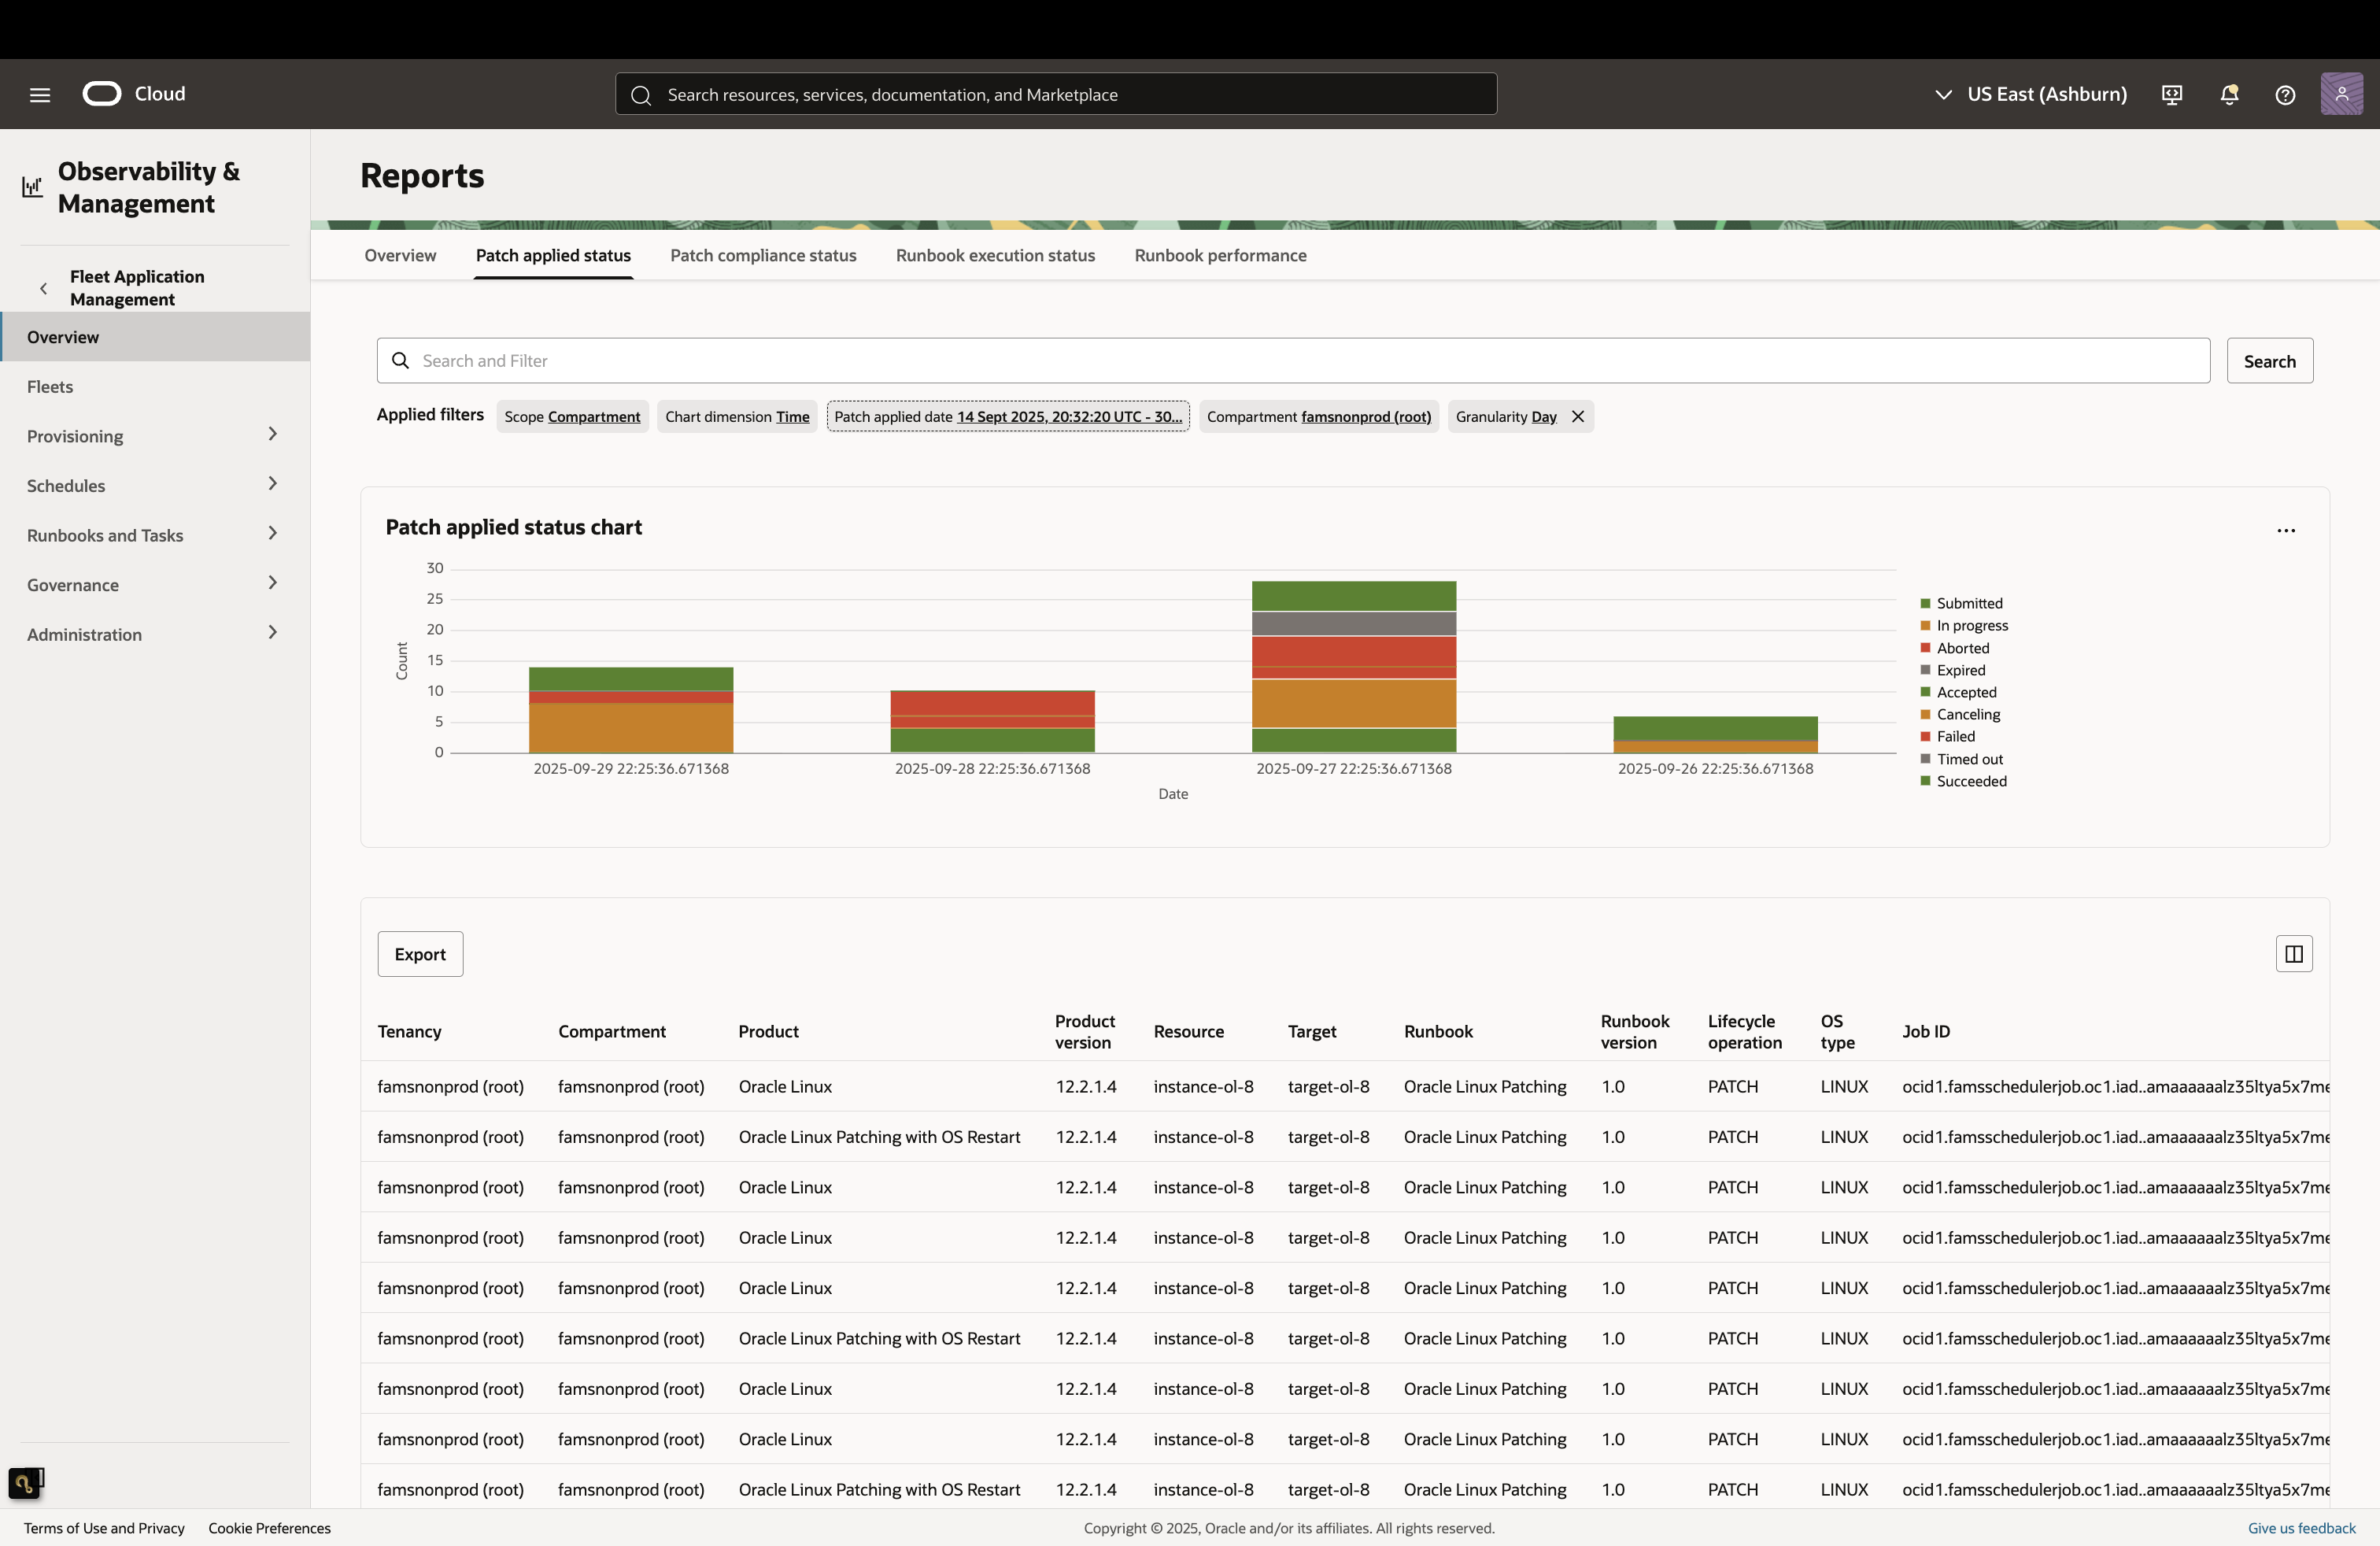This screenshot has height=1546, width=2380.
Task: Open the Cloud Shell developer tools icon
Action: click(x=2171, y=94)
